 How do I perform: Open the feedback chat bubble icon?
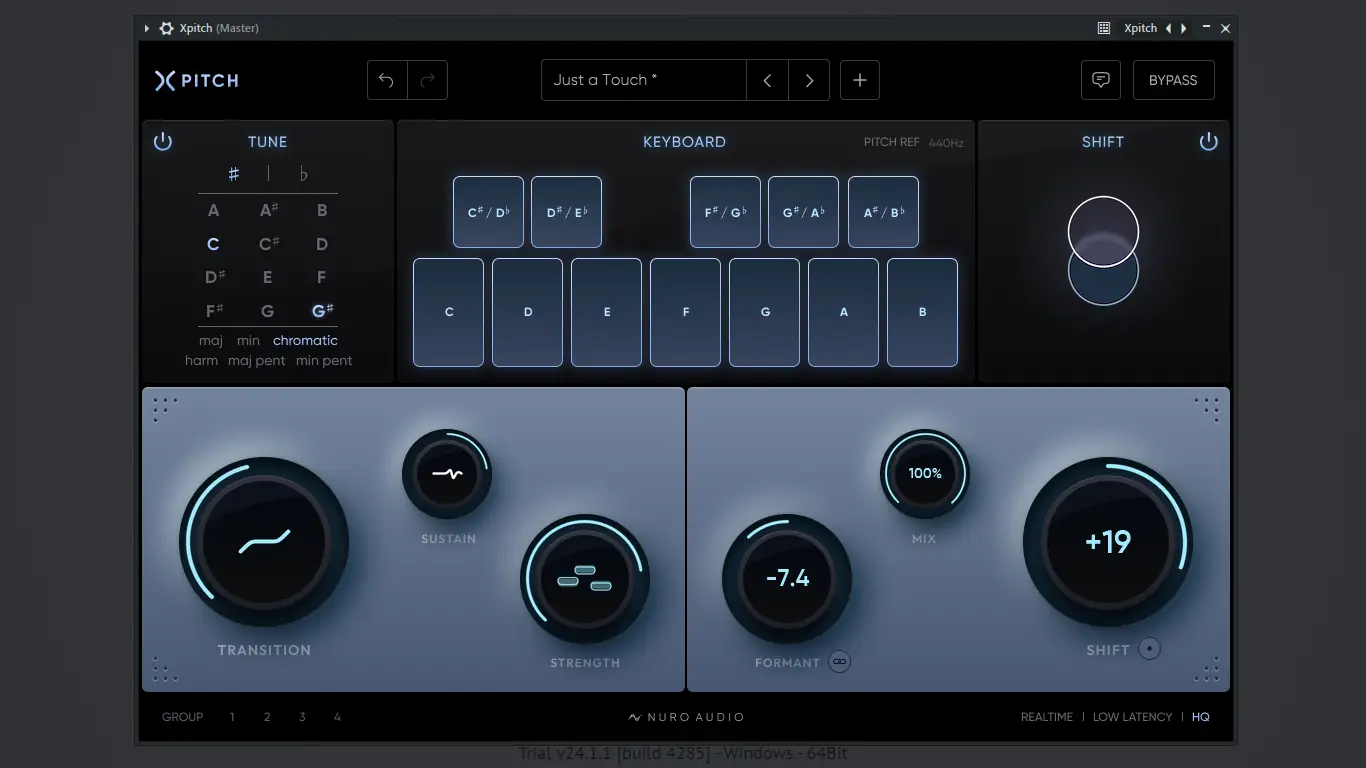(1101, 80)
